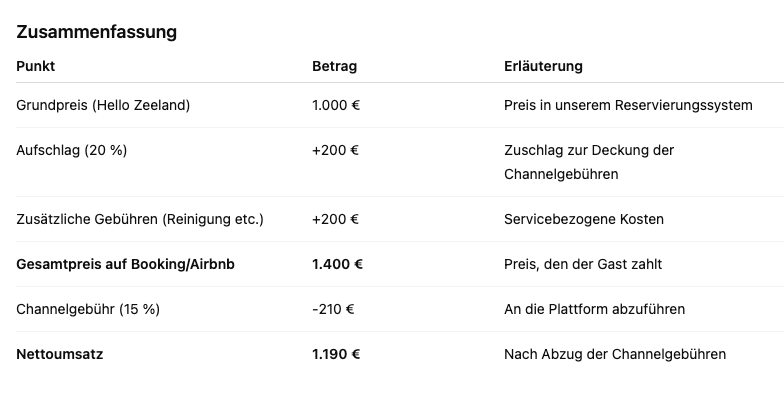Click the Grundpreis (Hello Zeeland) cell
Screen dimensions: 784x402
103,105
